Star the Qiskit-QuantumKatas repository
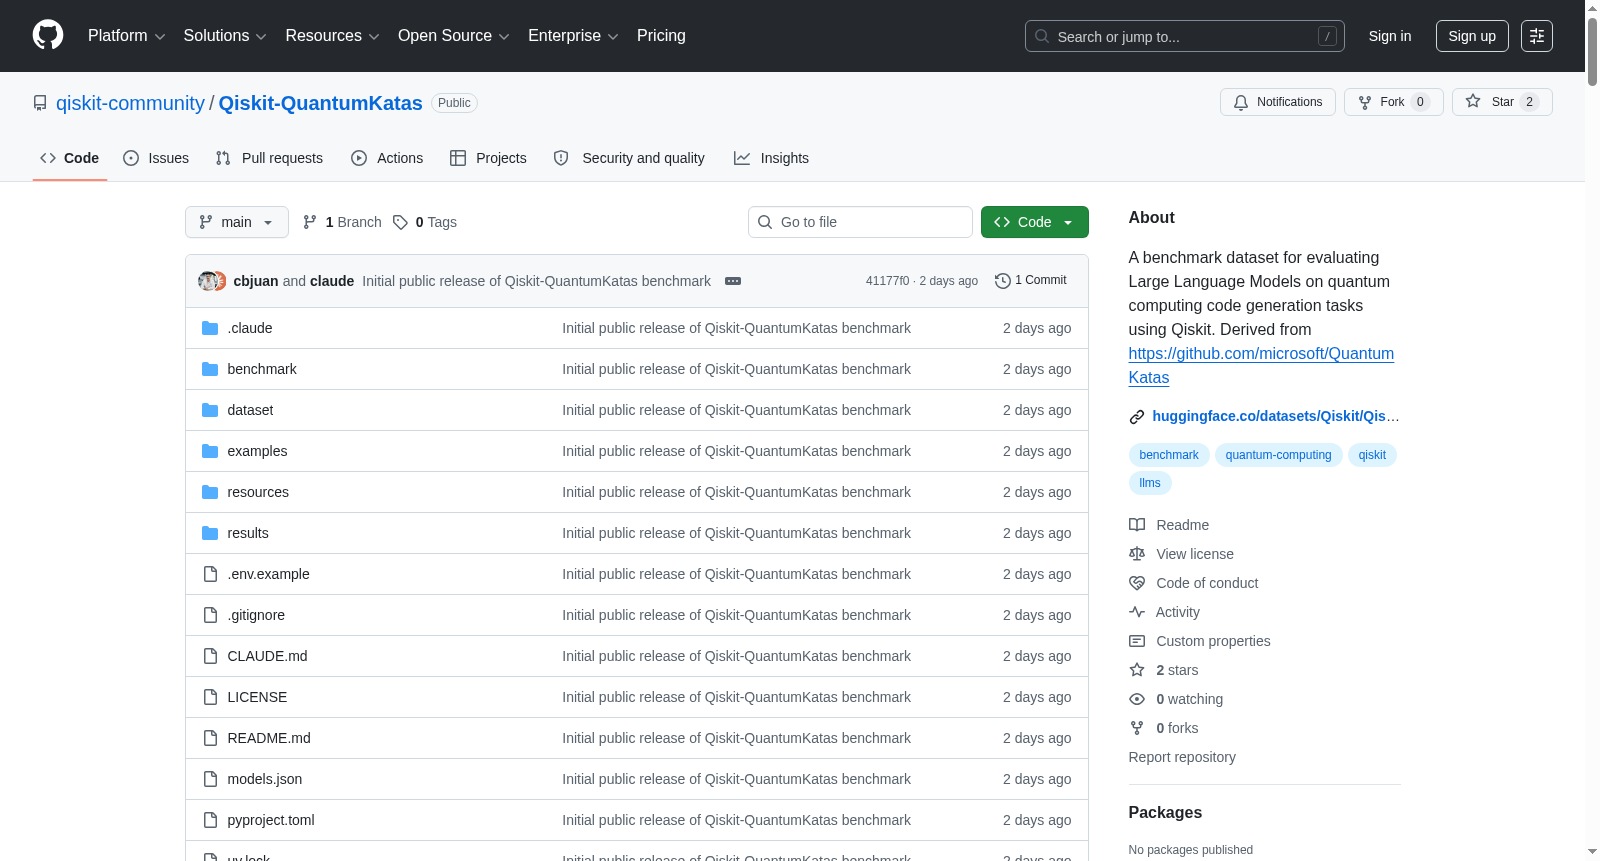1600x861 pixels. (x=1502, y=102)
